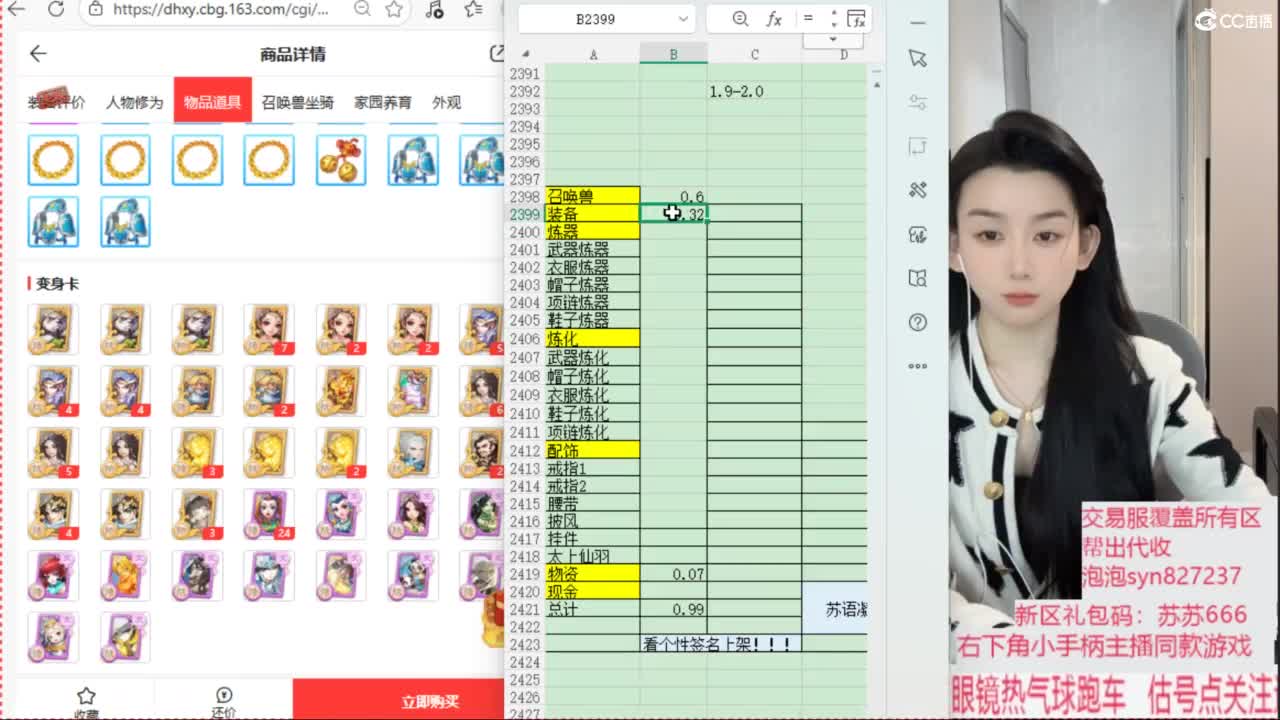Screen dimensions: 1280x720
Task: Click the cell with value 0.6
Action: 674,196
